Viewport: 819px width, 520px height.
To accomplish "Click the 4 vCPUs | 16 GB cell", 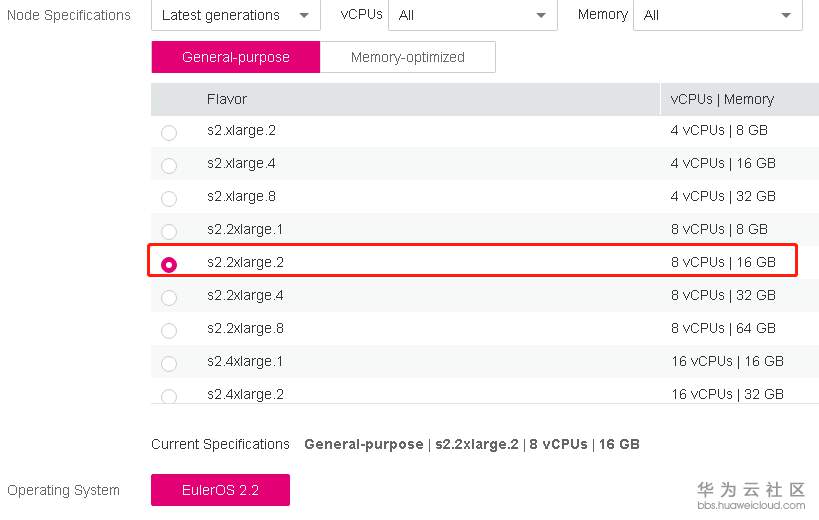I will [x=723, y=163].
